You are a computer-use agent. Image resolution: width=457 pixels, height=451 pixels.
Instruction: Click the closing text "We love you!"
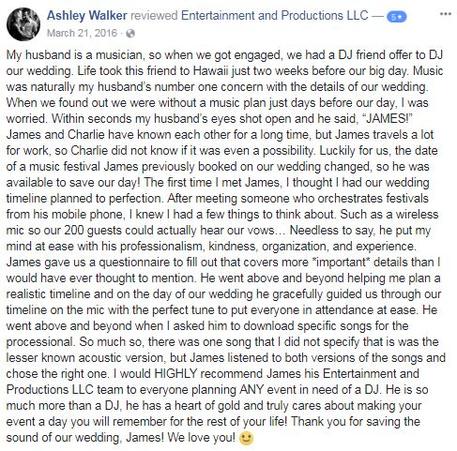tap(201, 438)
